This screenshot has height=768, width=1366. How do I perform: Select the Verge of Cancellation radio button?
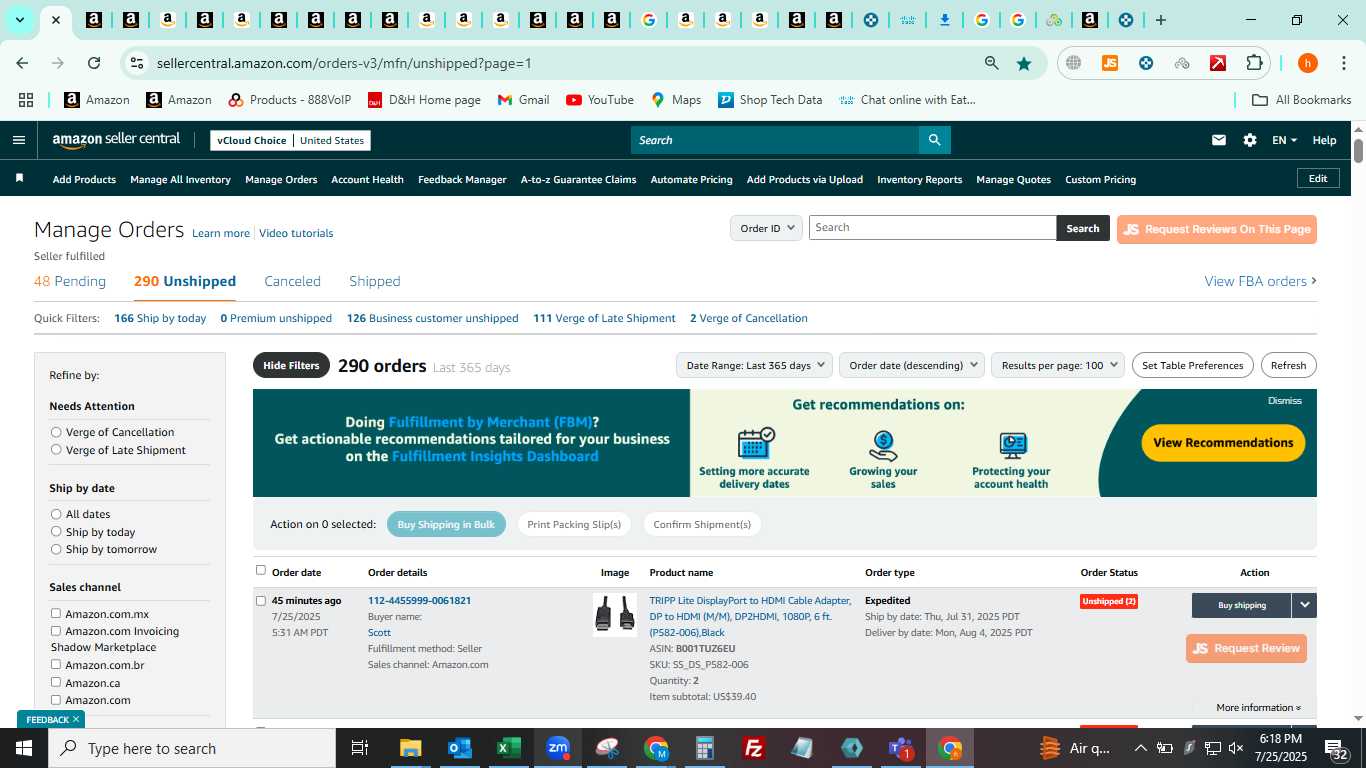tap(56, 432)
